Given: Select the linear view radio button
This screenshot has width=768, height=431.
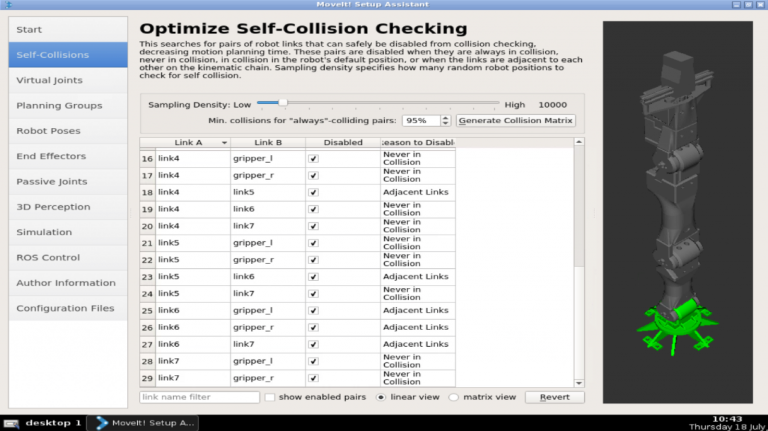Looking at the screenshot, I should point(381,397).
